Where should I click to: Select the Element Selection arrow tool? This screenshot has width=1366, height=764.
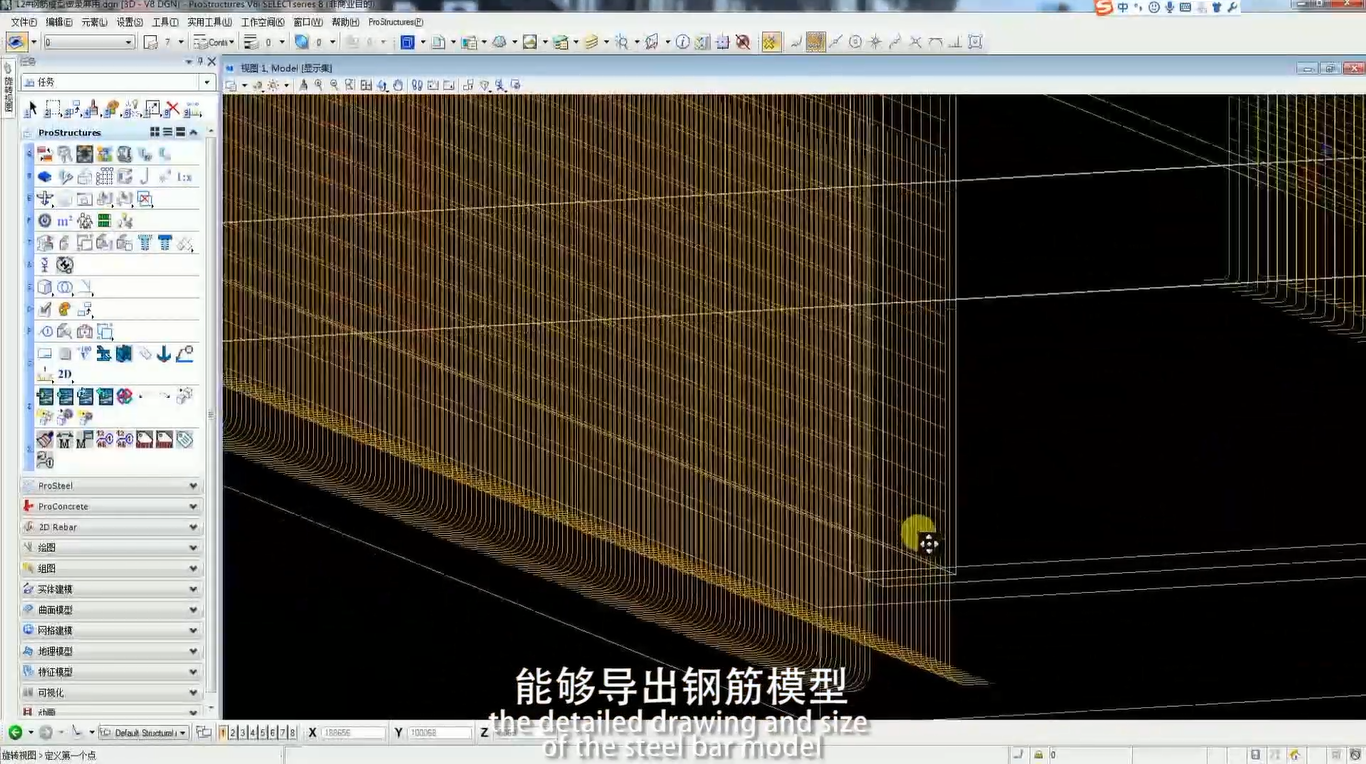32,108
